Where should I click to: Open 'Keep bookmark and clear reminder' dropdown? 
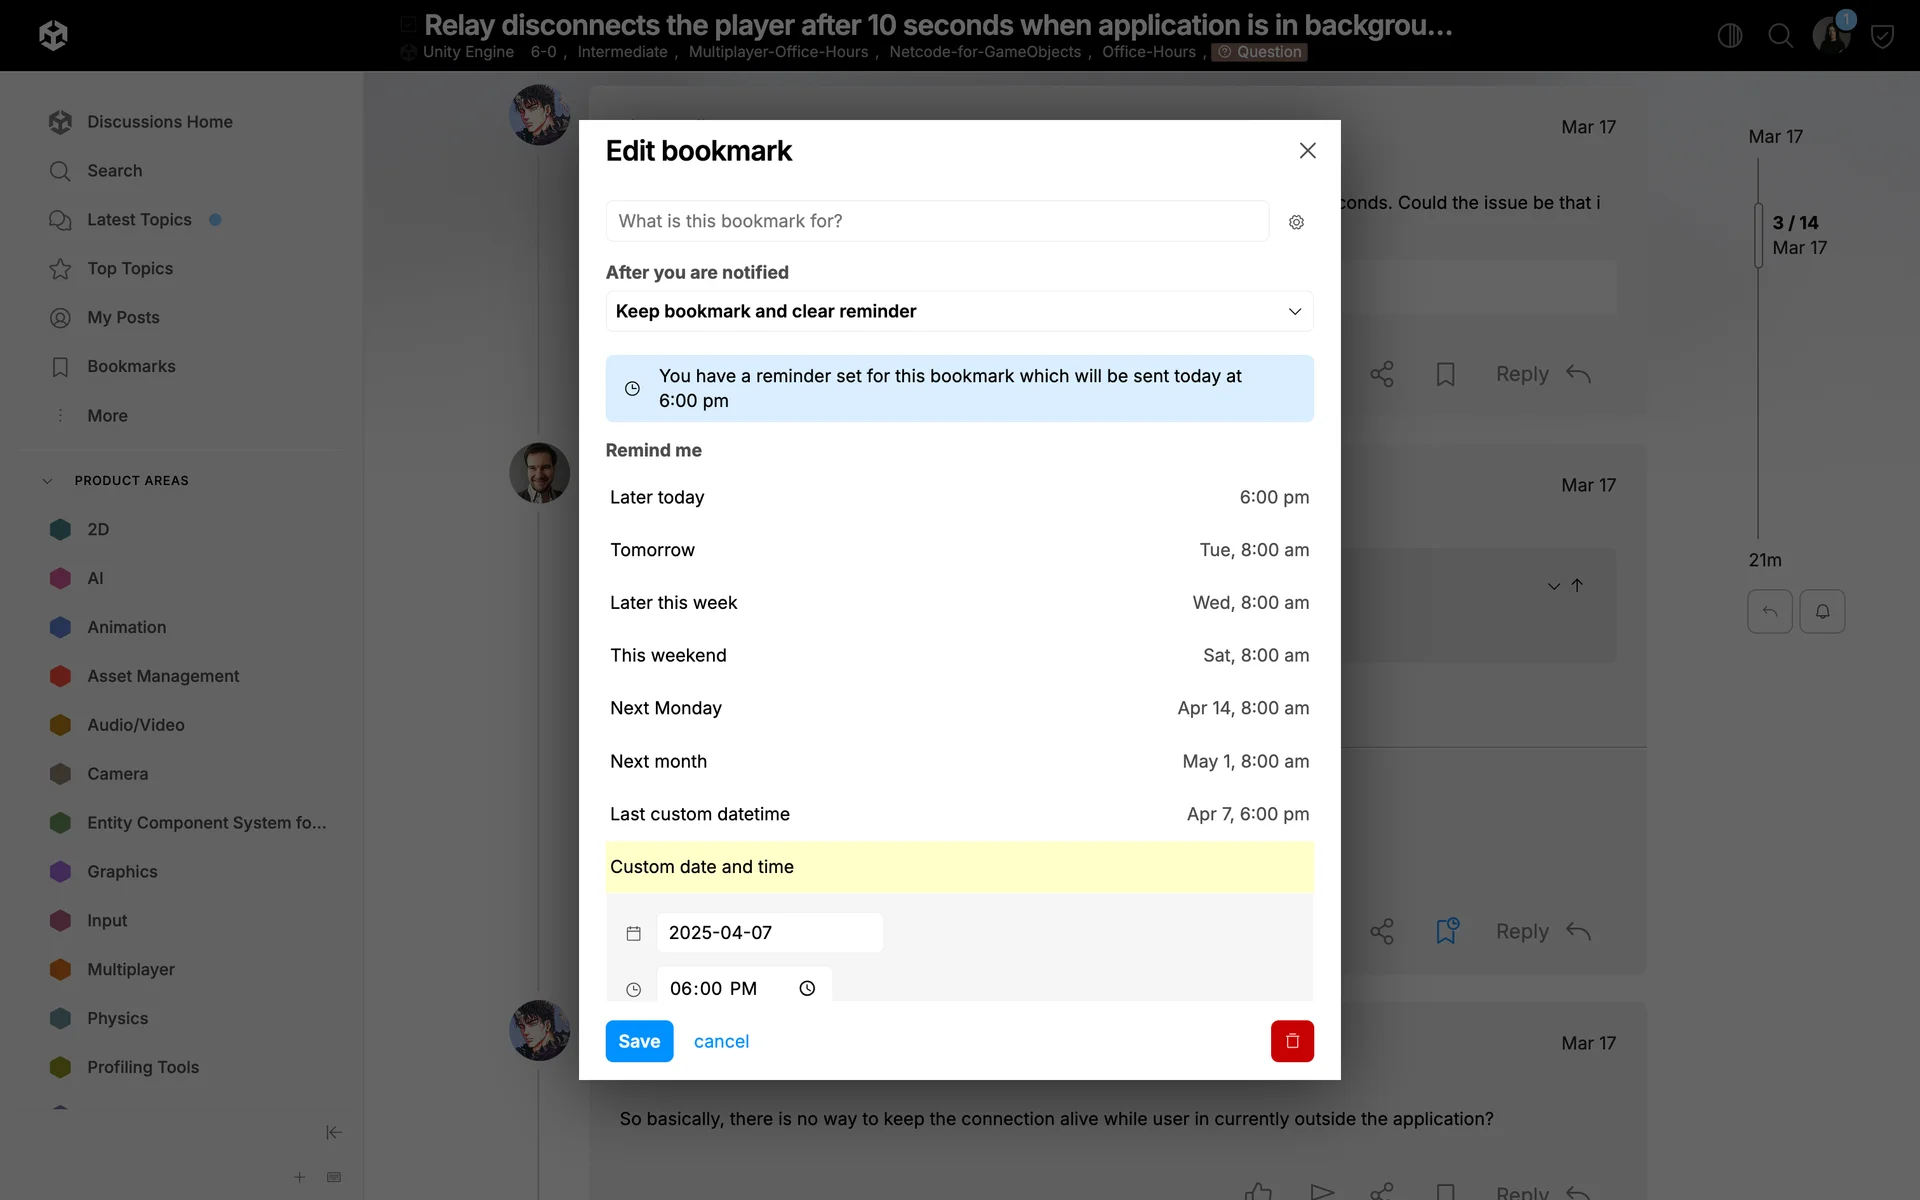pyautogui.click(x=959, y=311)
